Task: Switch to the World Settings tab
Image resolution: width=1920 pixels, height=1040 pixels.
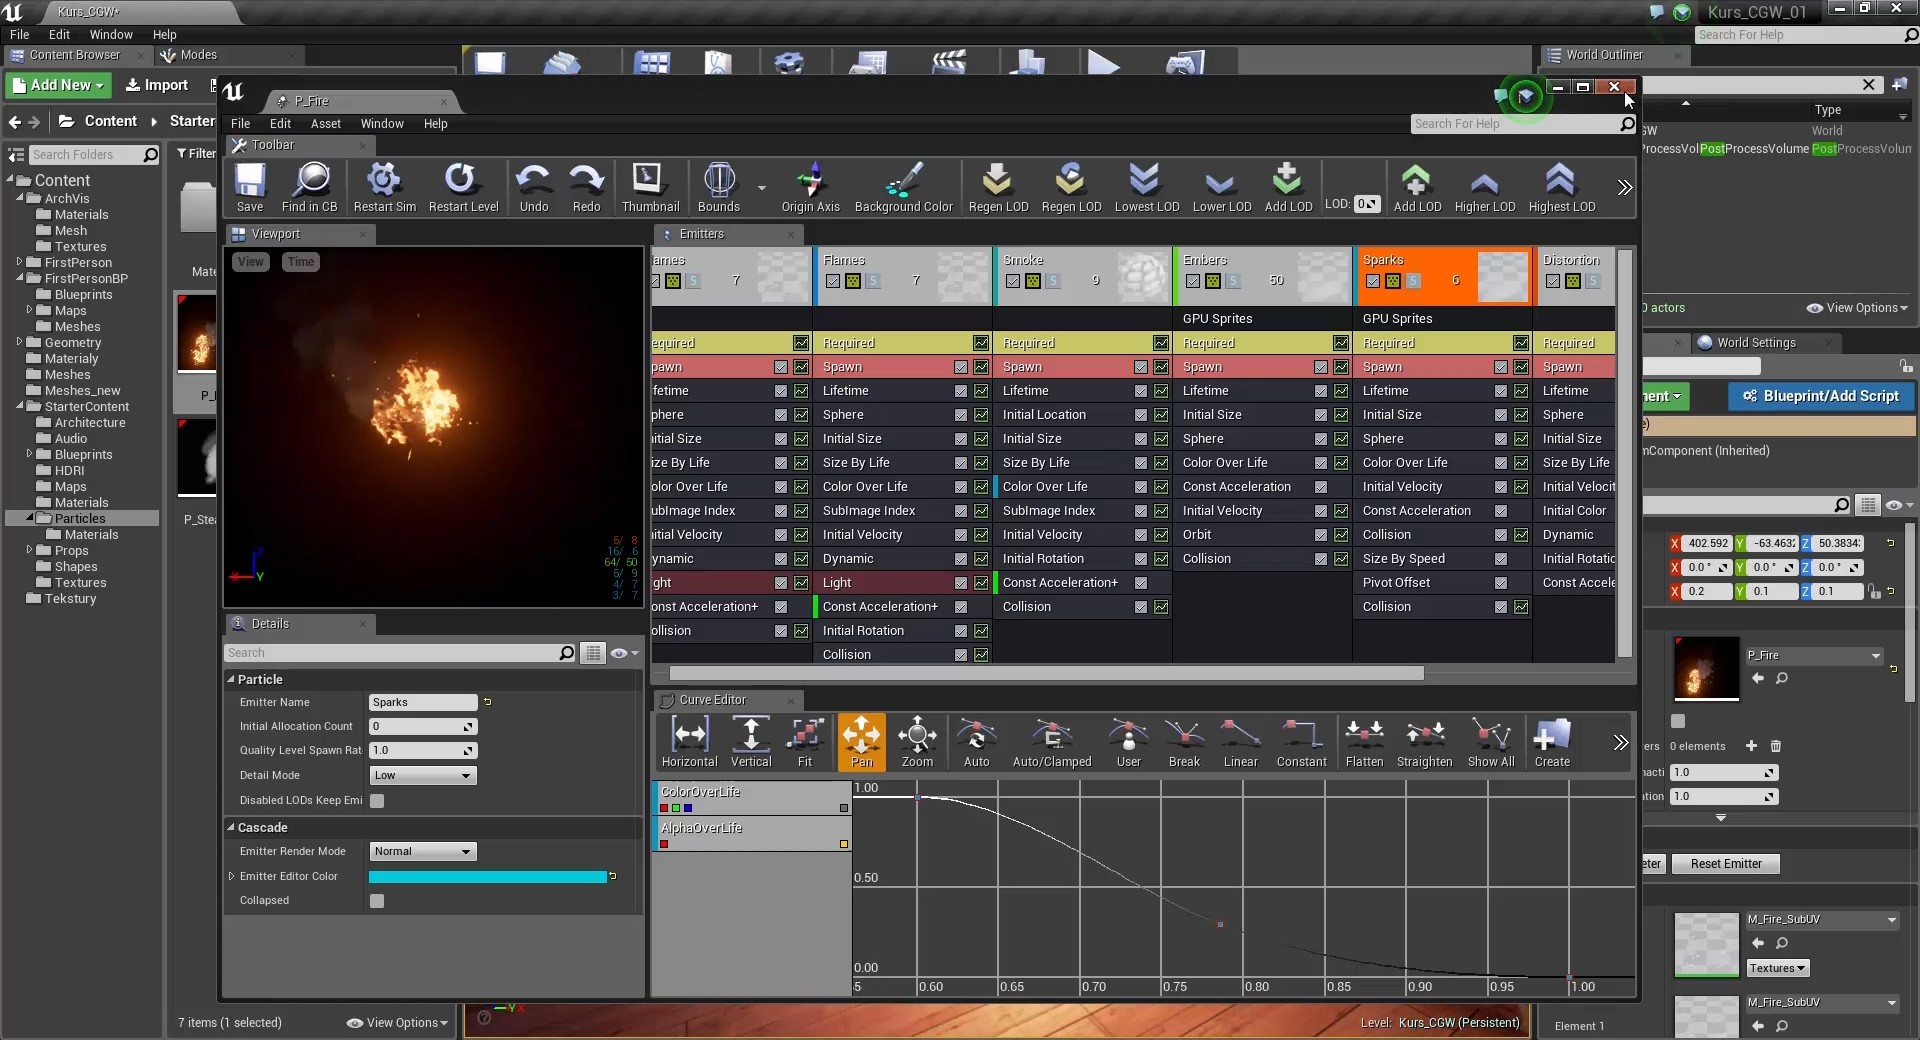Action: [1758, 342]
